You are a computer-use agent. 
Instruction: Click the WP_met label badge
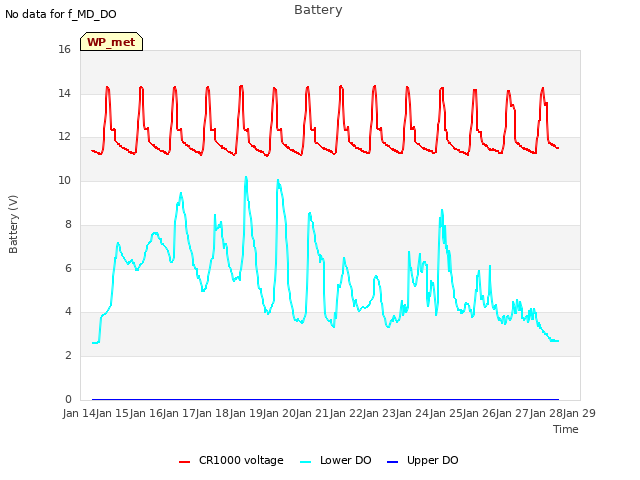click(x=111, y=42)
